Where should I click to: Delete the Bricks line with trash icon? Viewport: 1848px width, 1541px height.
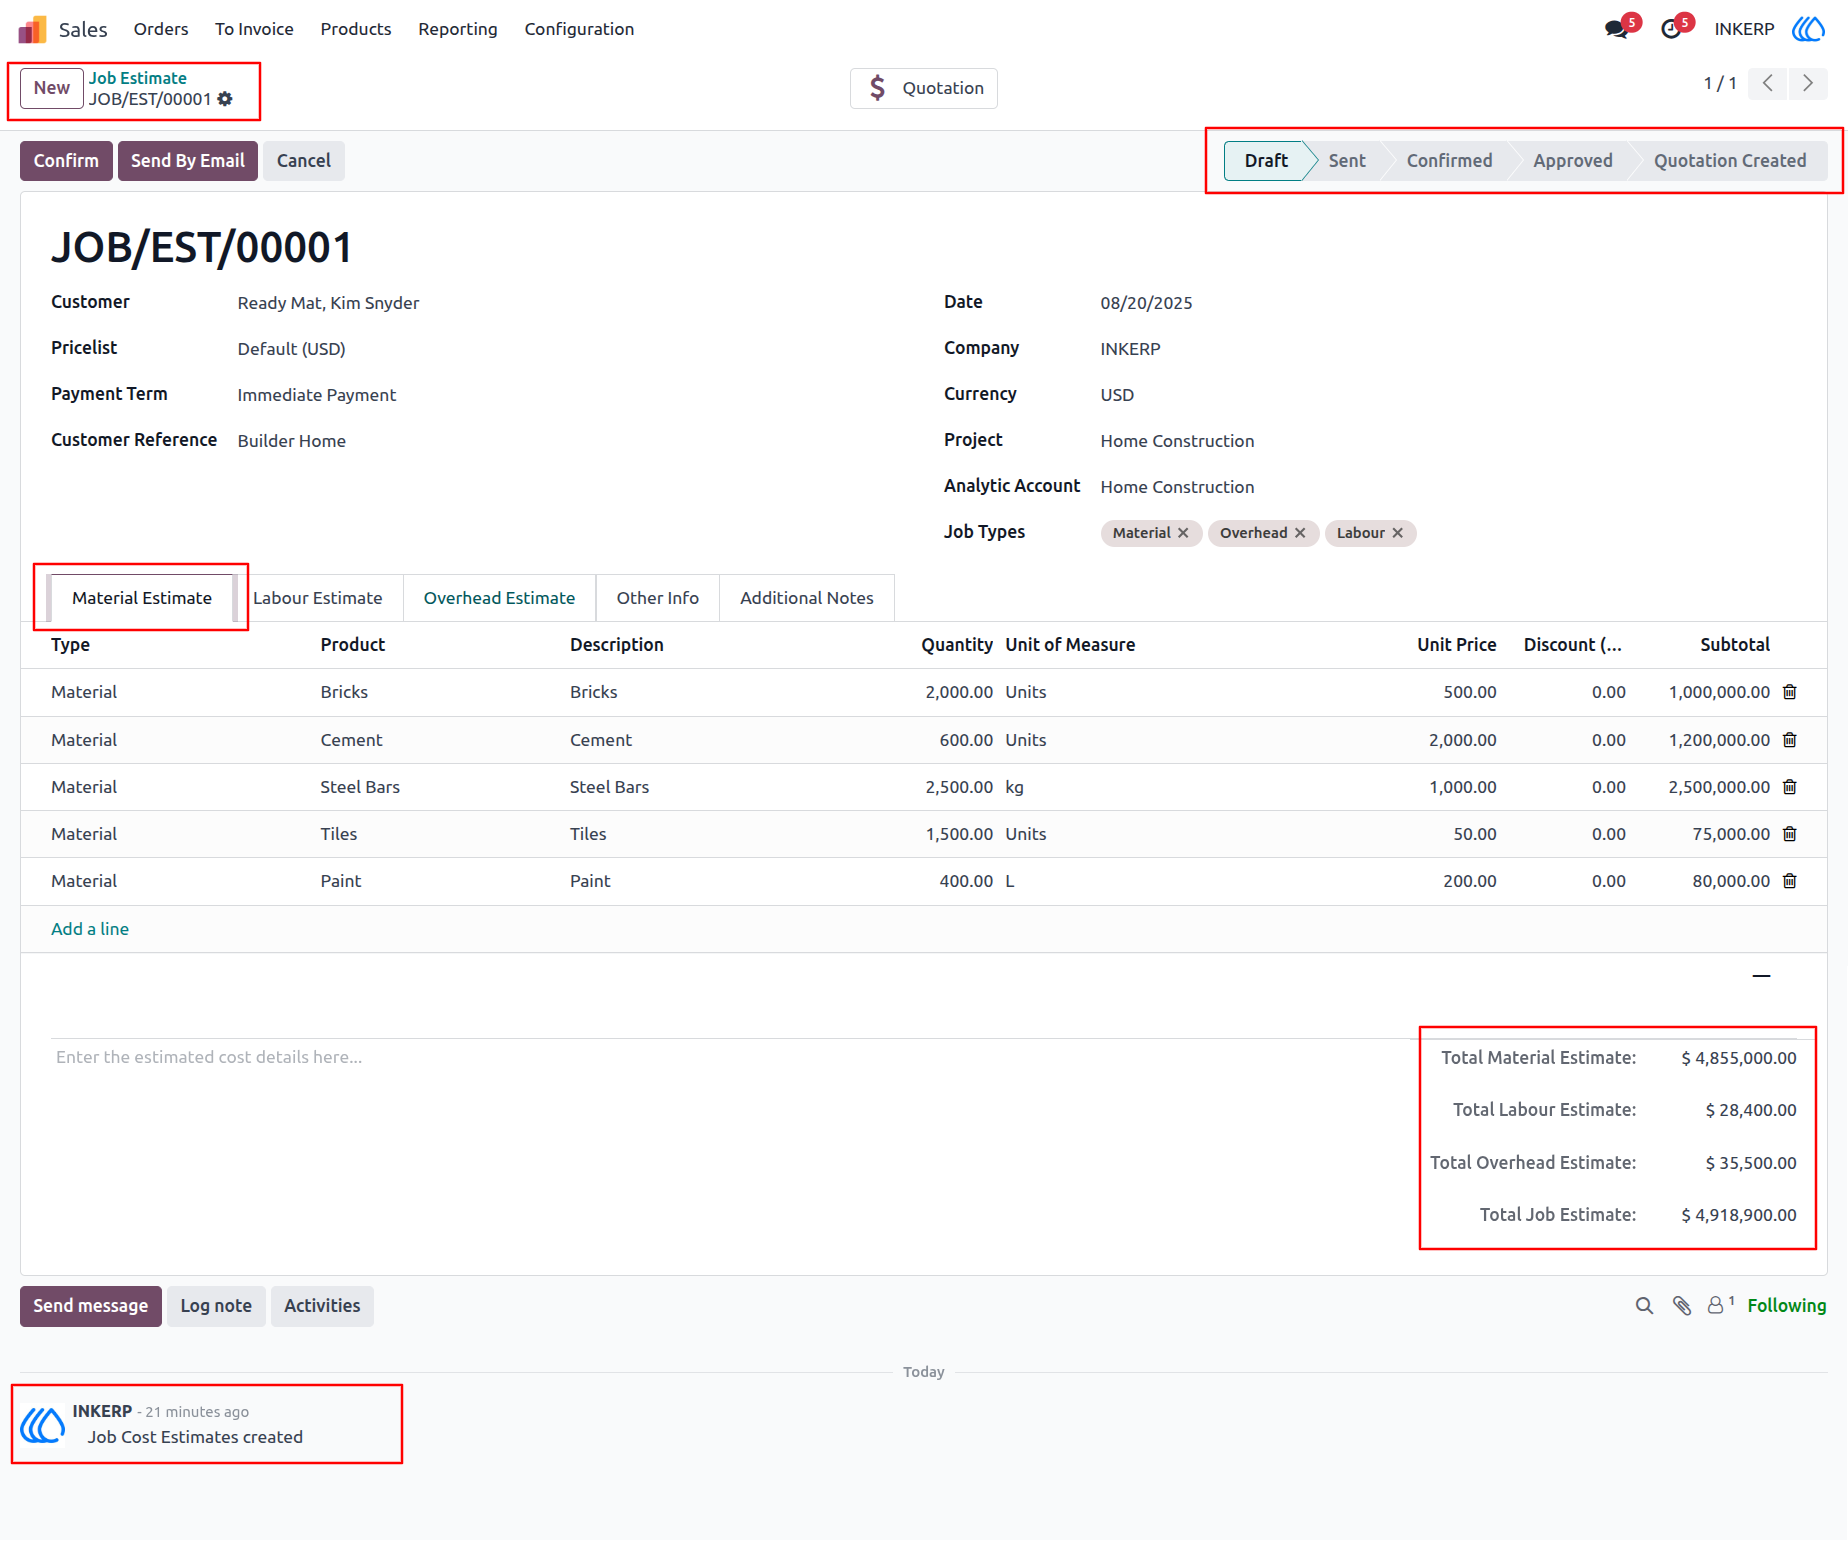coord(1790,692)
